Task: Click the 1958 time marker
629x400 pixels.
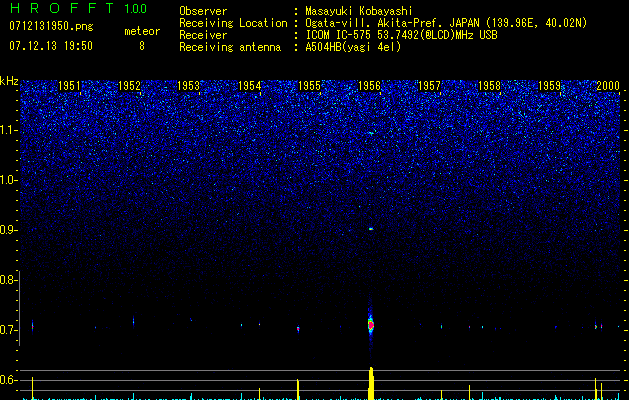Action: 489,86
